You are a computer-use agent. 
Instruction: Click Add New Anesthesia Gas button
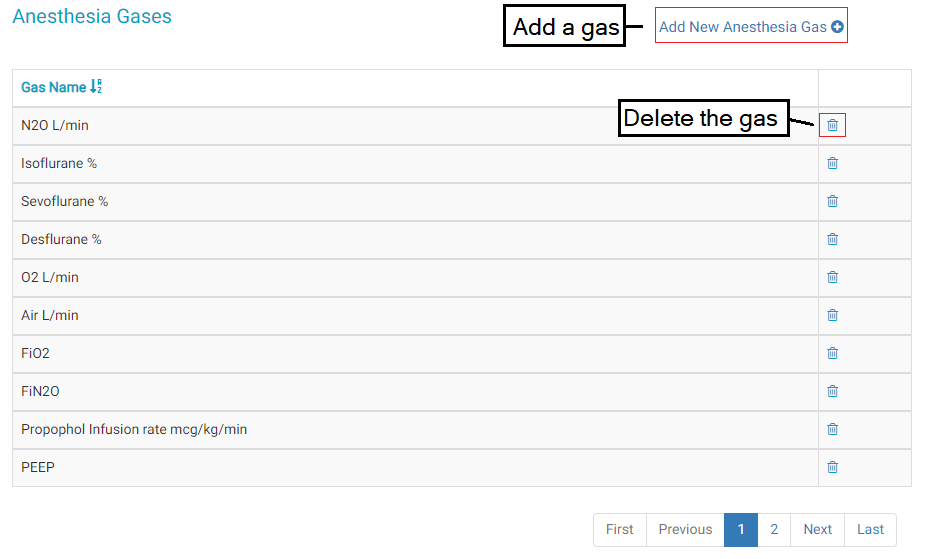coord(751,27)
